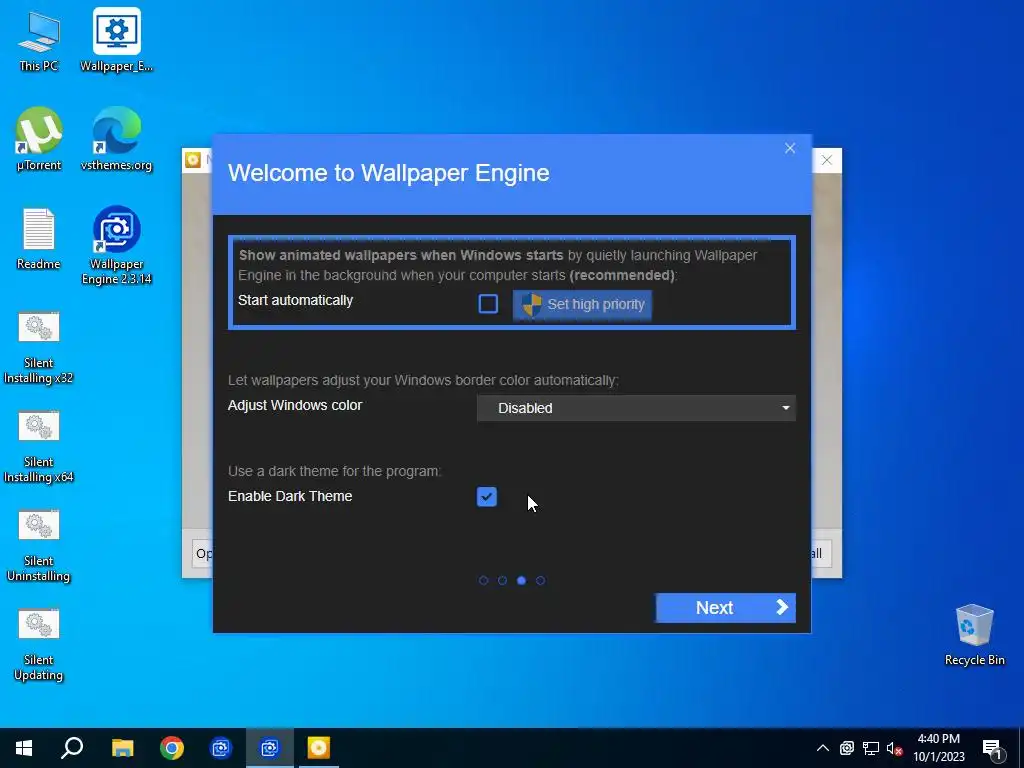Select vsthemes.org Edge shortcut

(116, 140)
